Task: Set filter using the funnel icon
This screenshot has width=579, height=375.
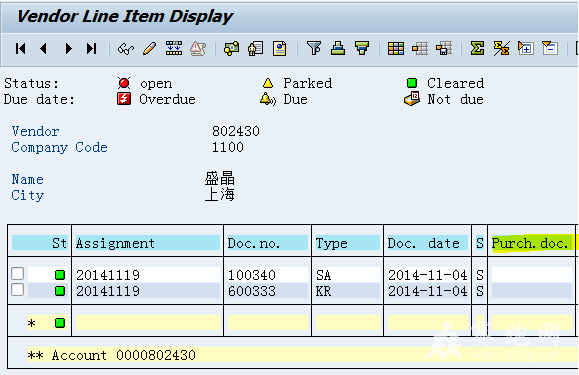Action: [x=314, y=48]
